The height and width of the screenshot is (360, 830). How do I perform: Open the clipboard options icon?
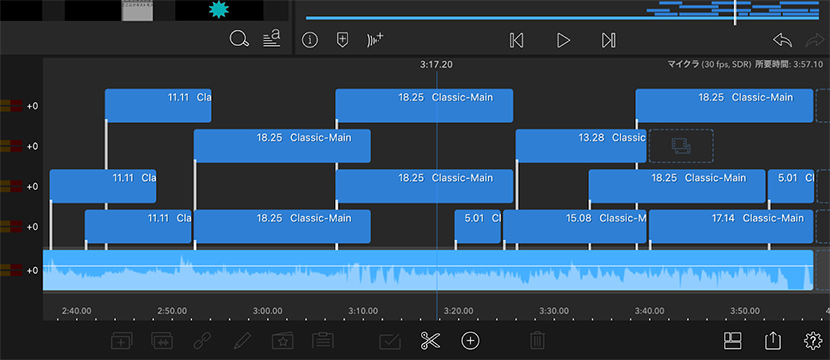coord(323,340)
